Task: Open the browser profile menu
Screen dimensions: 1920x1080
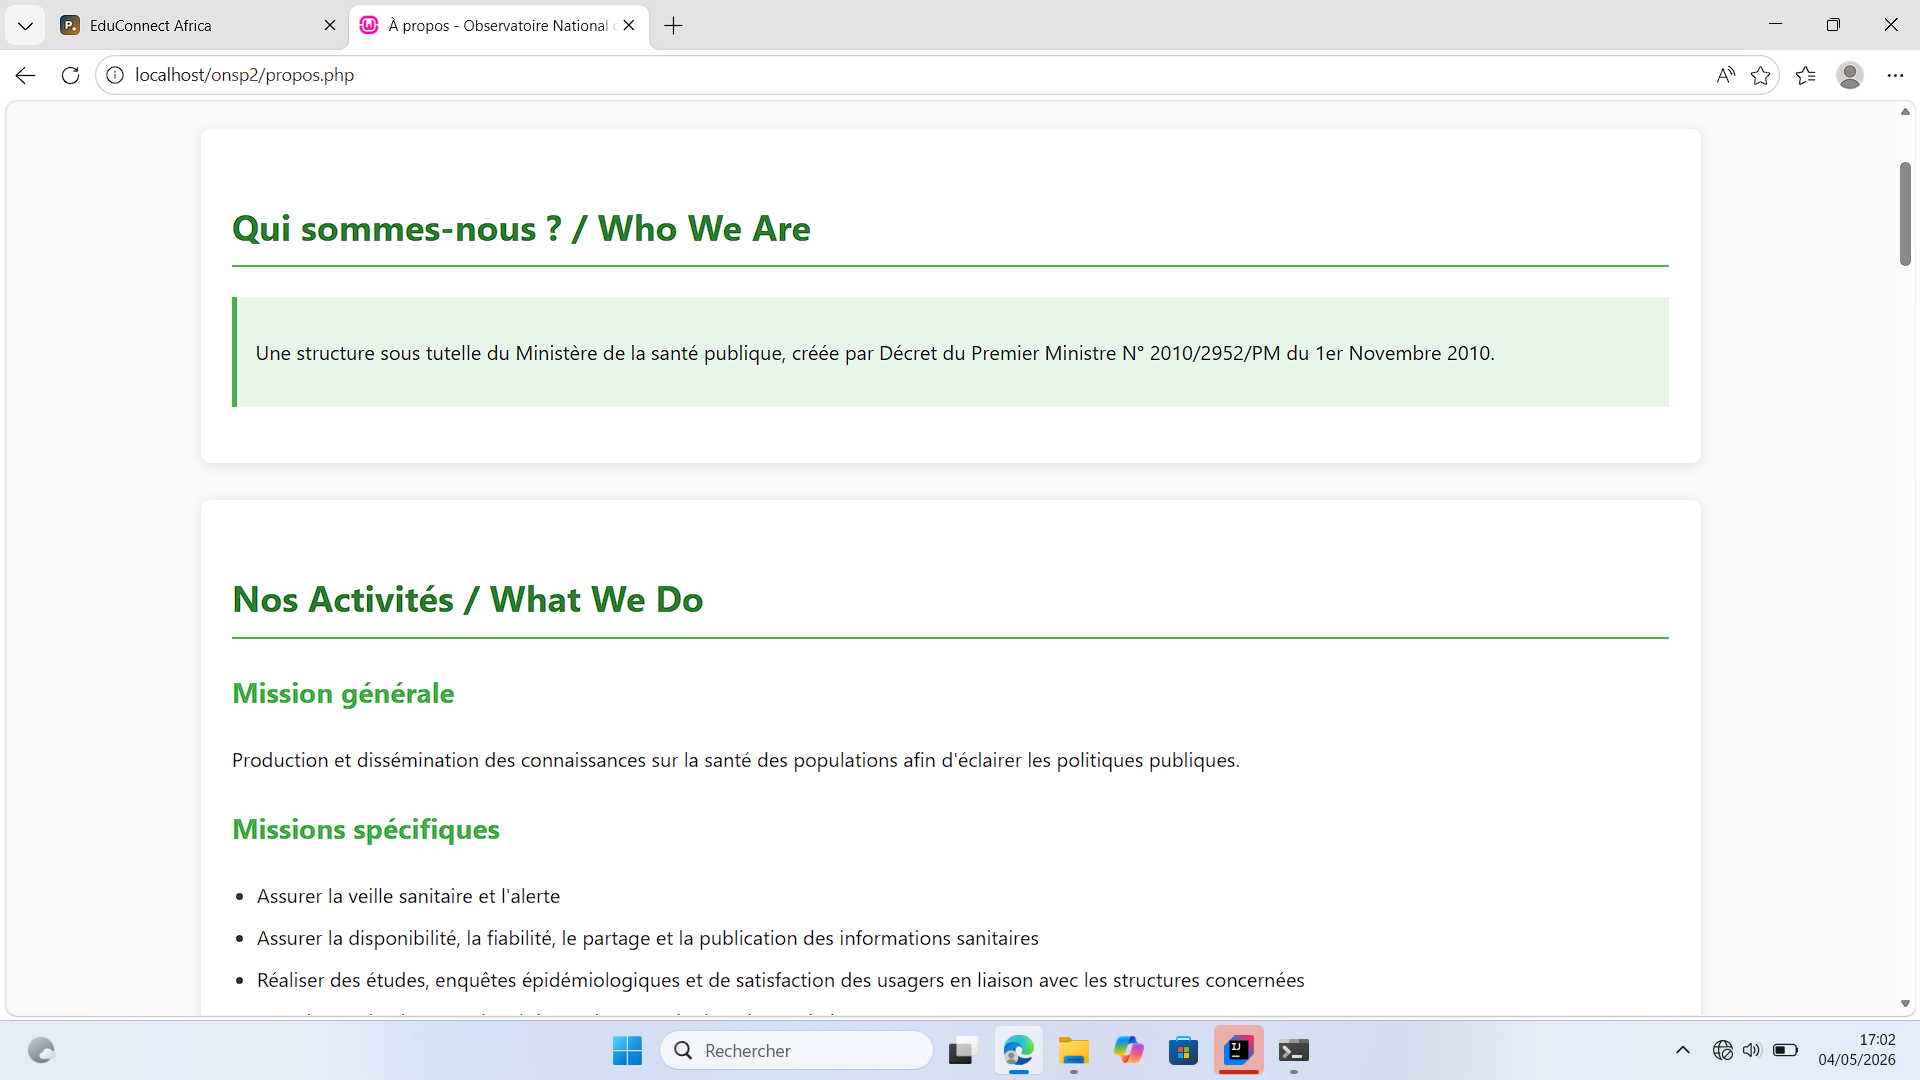Action: point(1850,75)
